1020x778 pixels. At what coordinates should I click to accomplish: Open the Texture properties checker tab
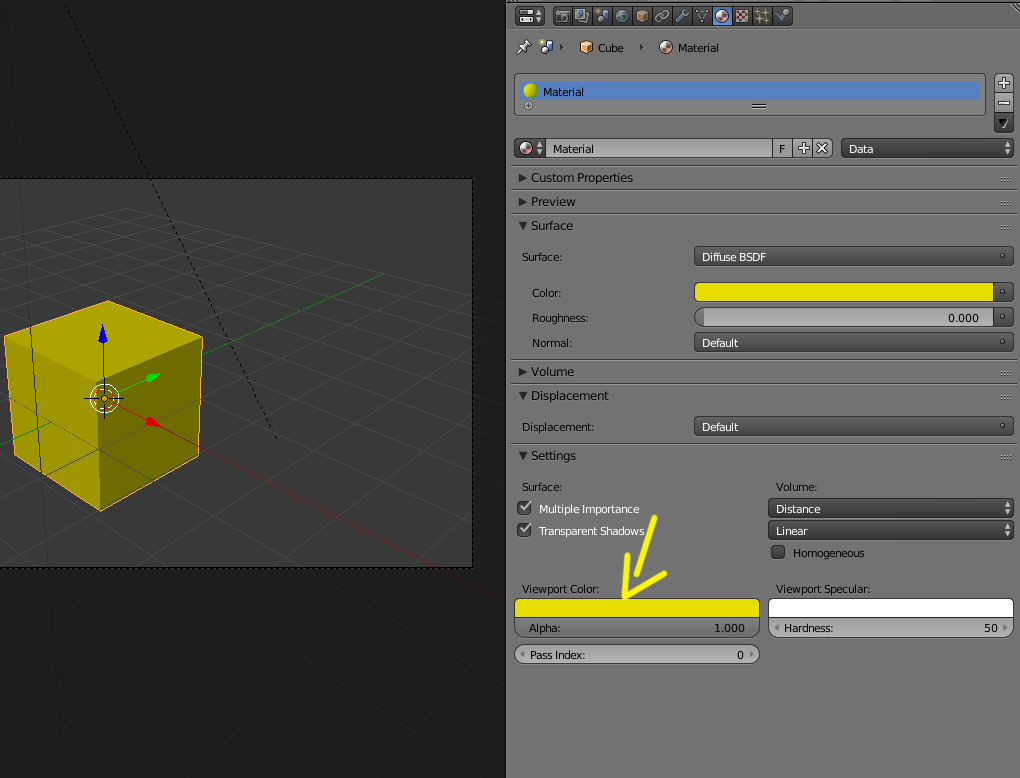742,16
